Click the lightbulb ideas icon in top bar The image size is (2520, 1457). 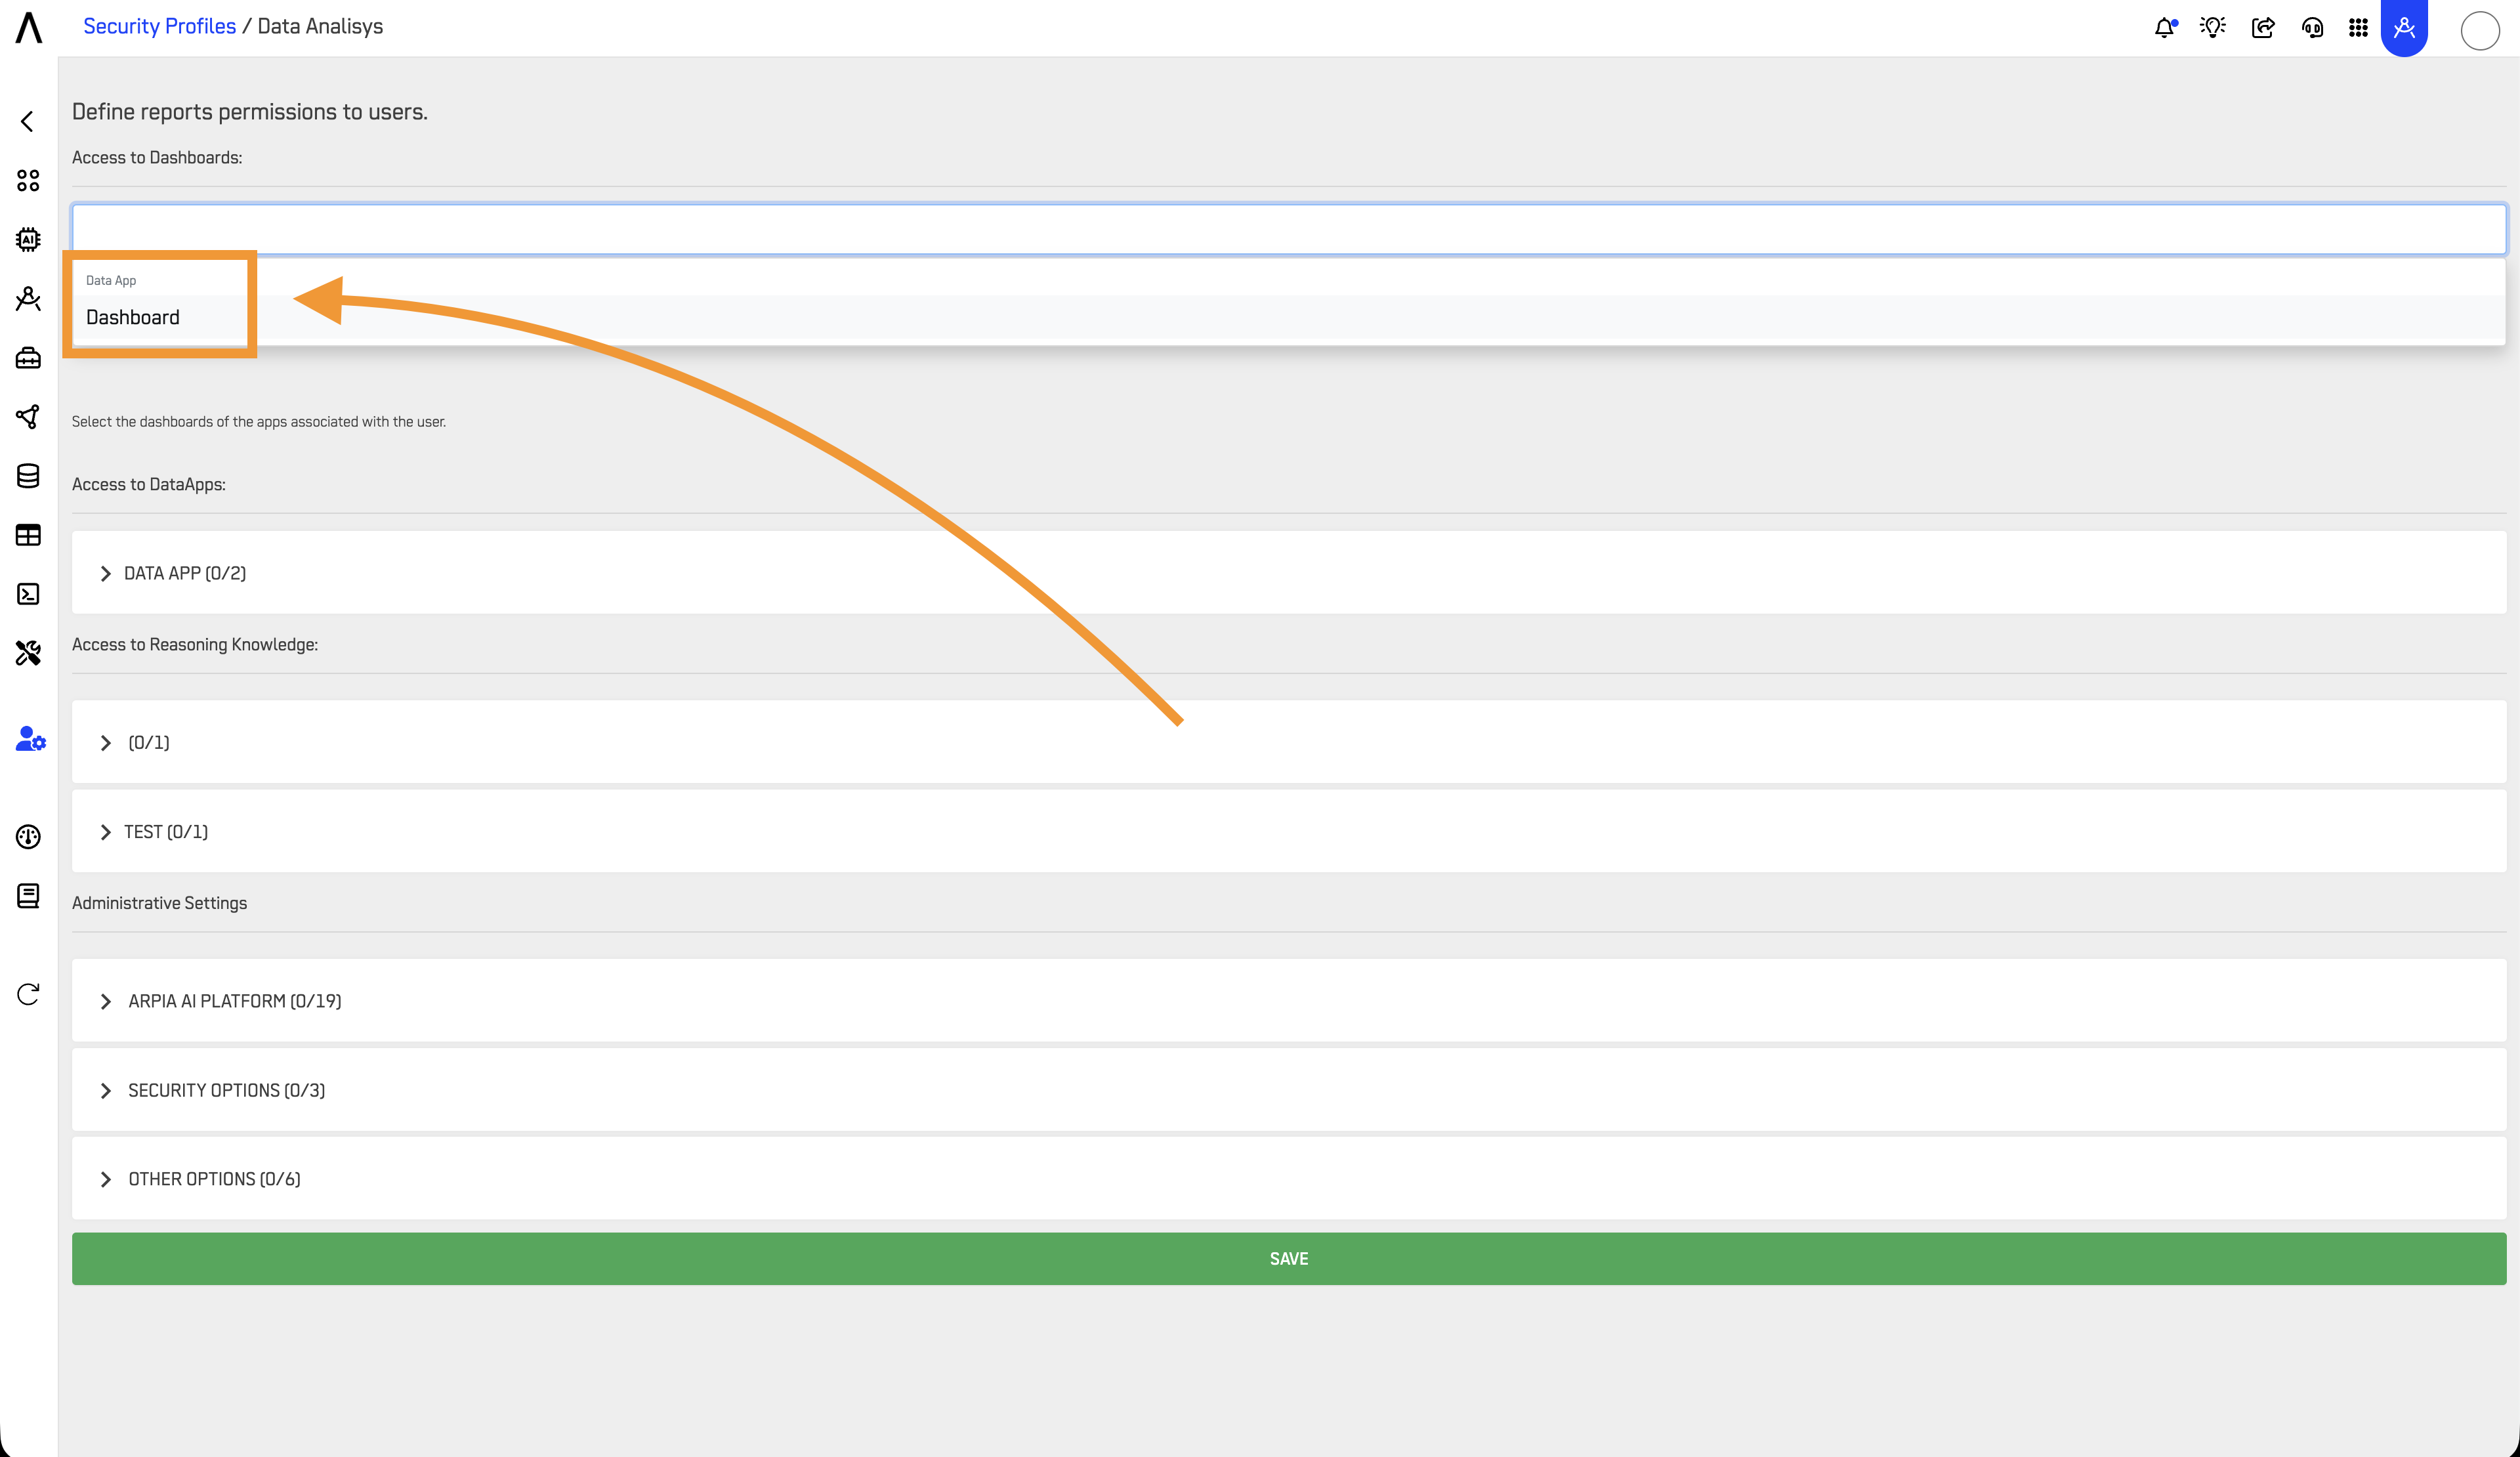[2212, 27]
